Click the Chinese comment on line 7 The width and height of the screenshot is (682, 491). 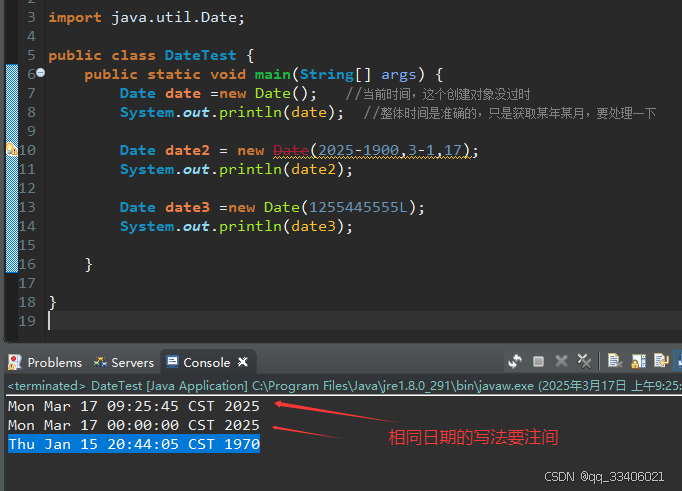click(438, 94)
